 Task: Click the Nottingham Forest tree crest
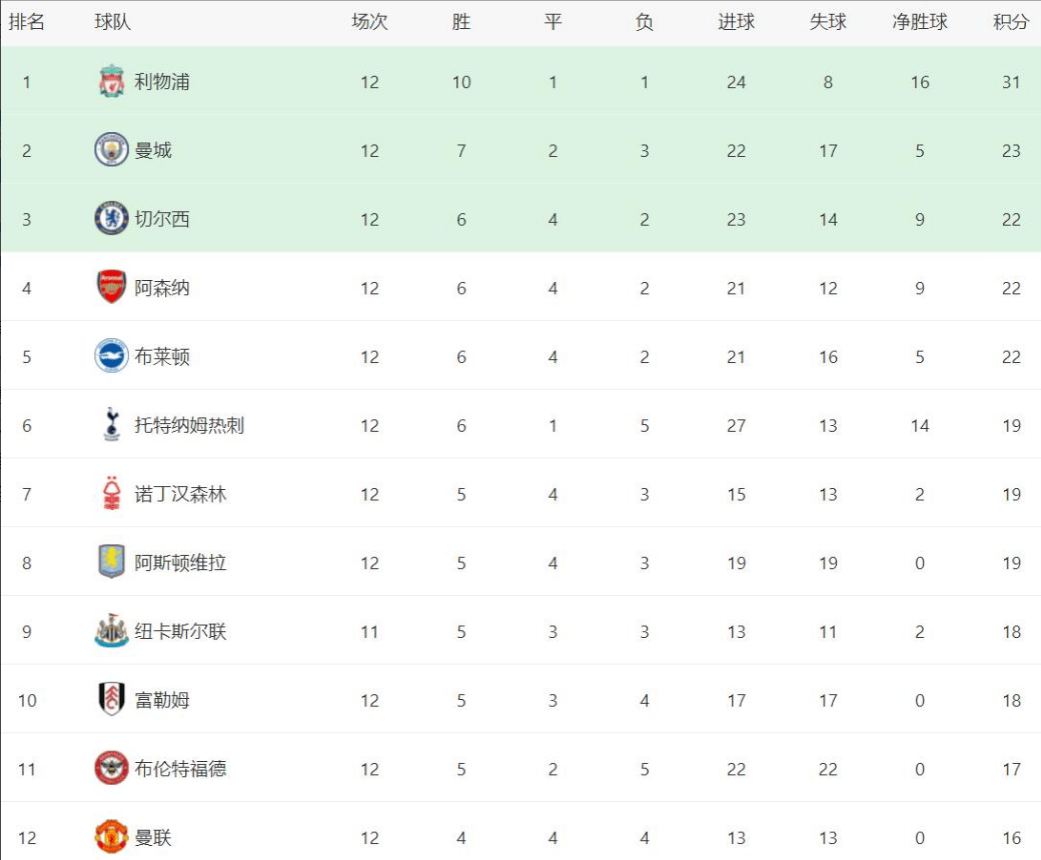point(112,493)
